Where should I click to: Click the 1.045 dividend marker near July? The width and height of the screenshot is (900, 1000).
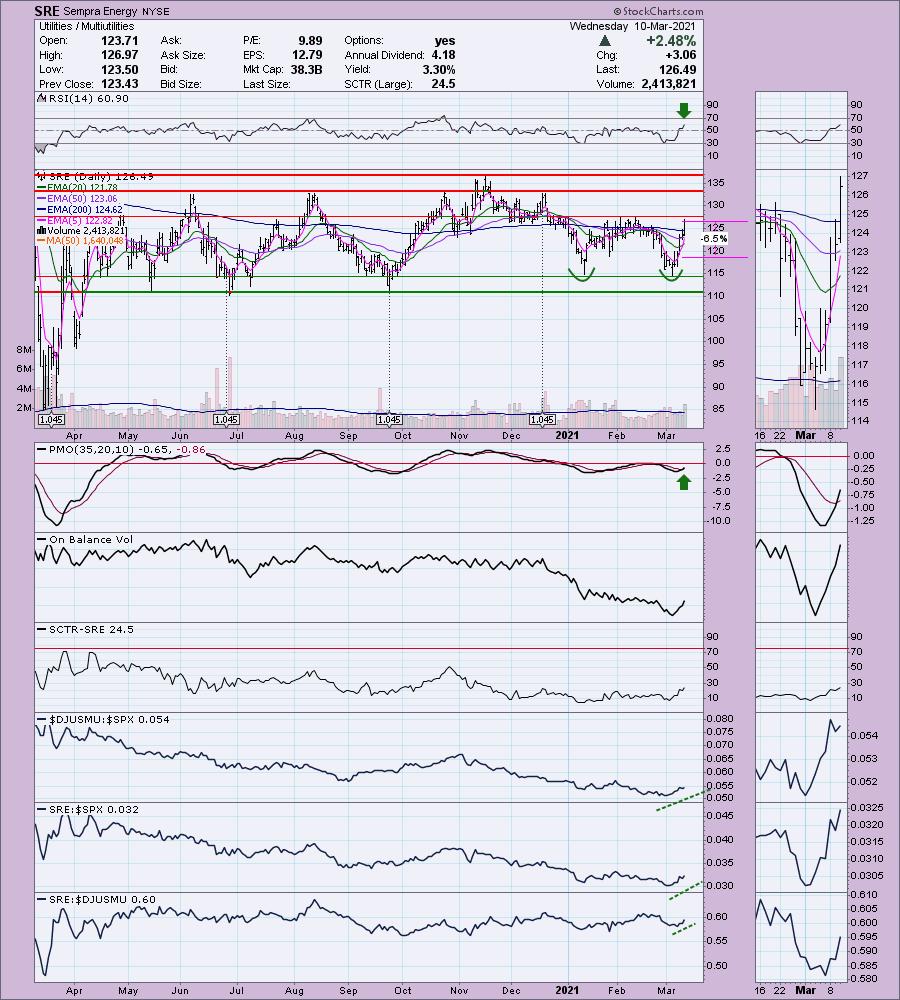click(x=226, y=420)
